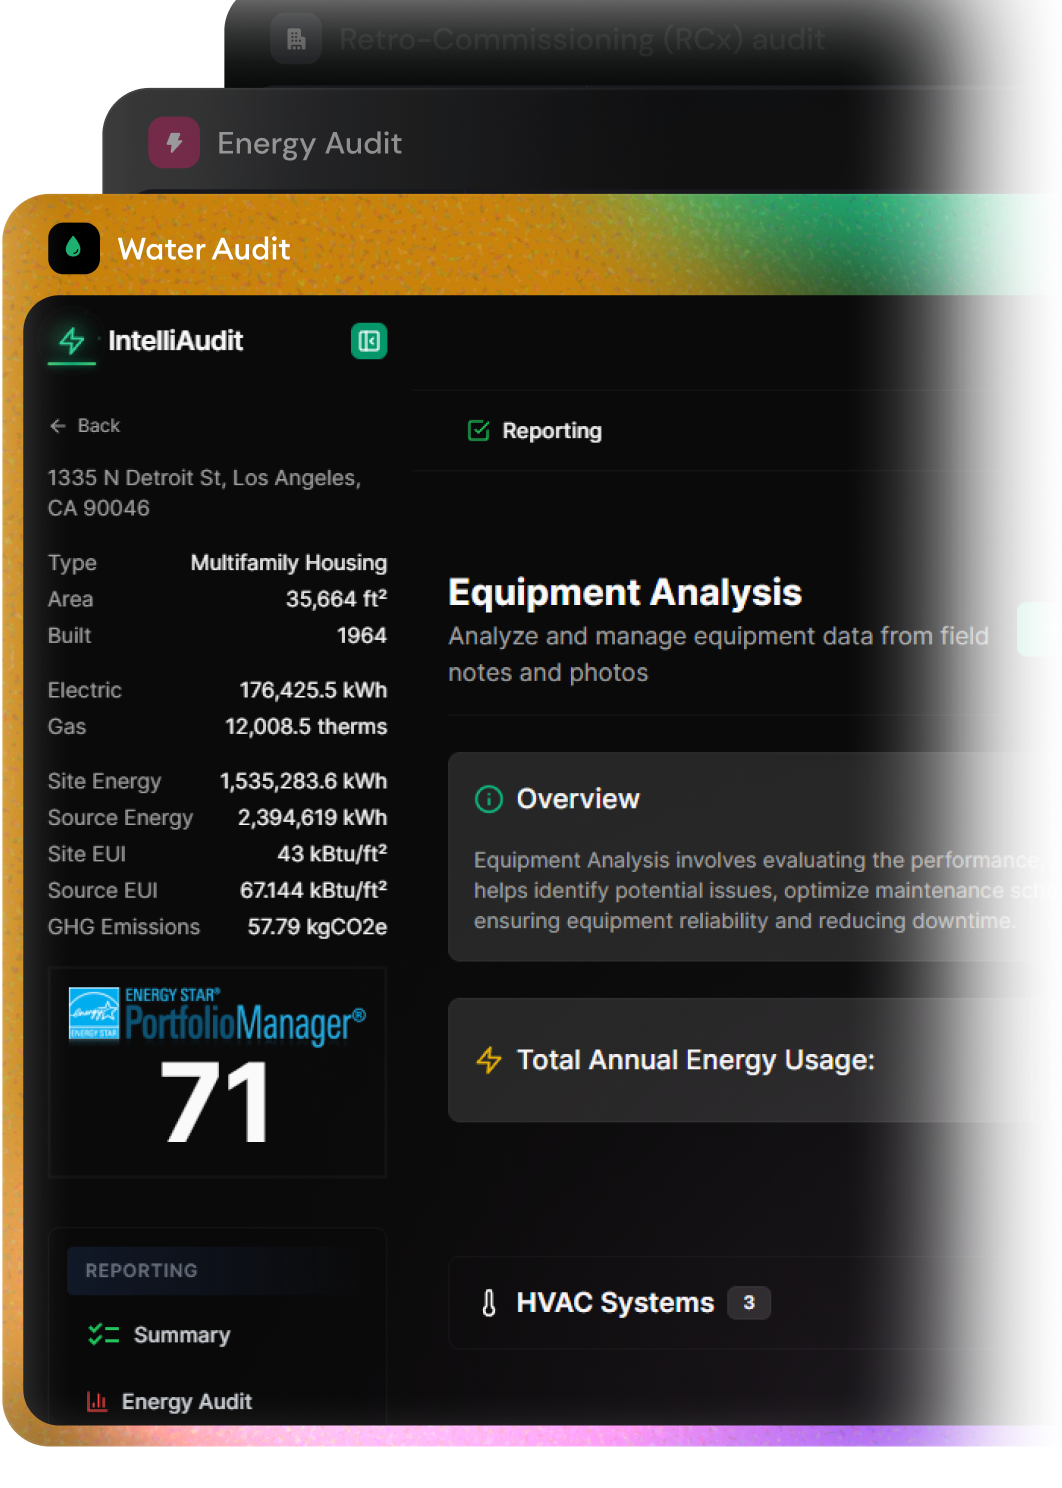Click the Water Audit droplet icon
This screenshot has height=1488, width=1062.
[x=73, y=249]
